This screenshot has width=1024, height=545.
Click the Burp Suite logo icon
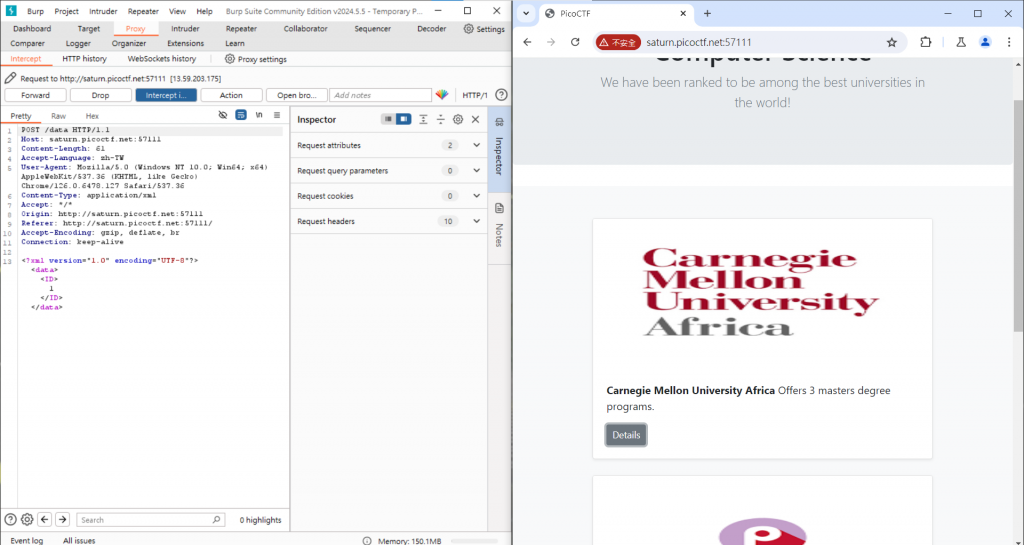[10, 11]
